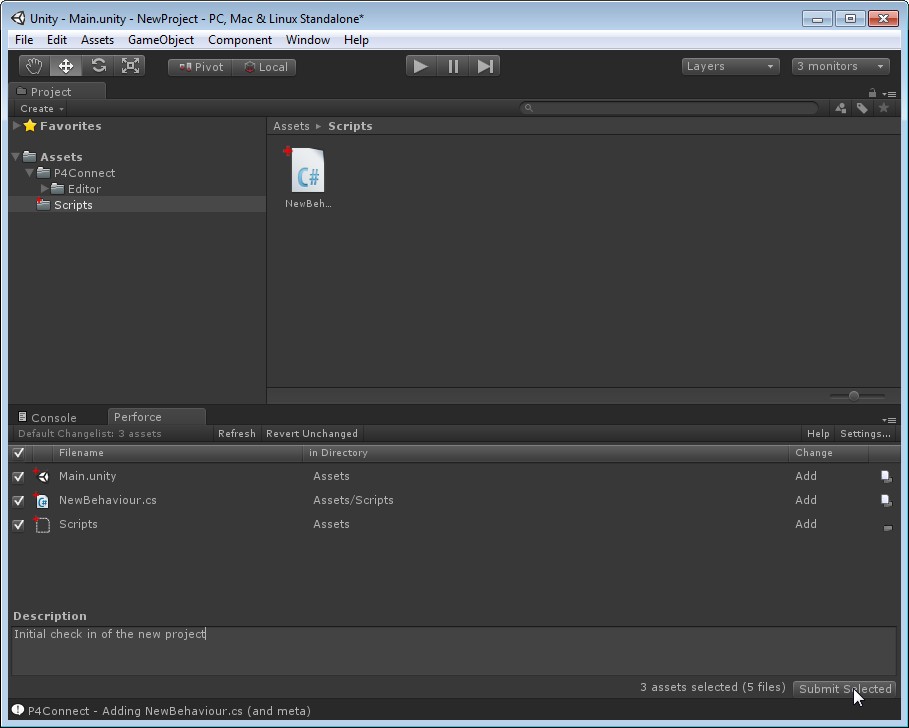Open the Edit menu
The width and height of the screenshot is (909, 728).
point(57,40)
